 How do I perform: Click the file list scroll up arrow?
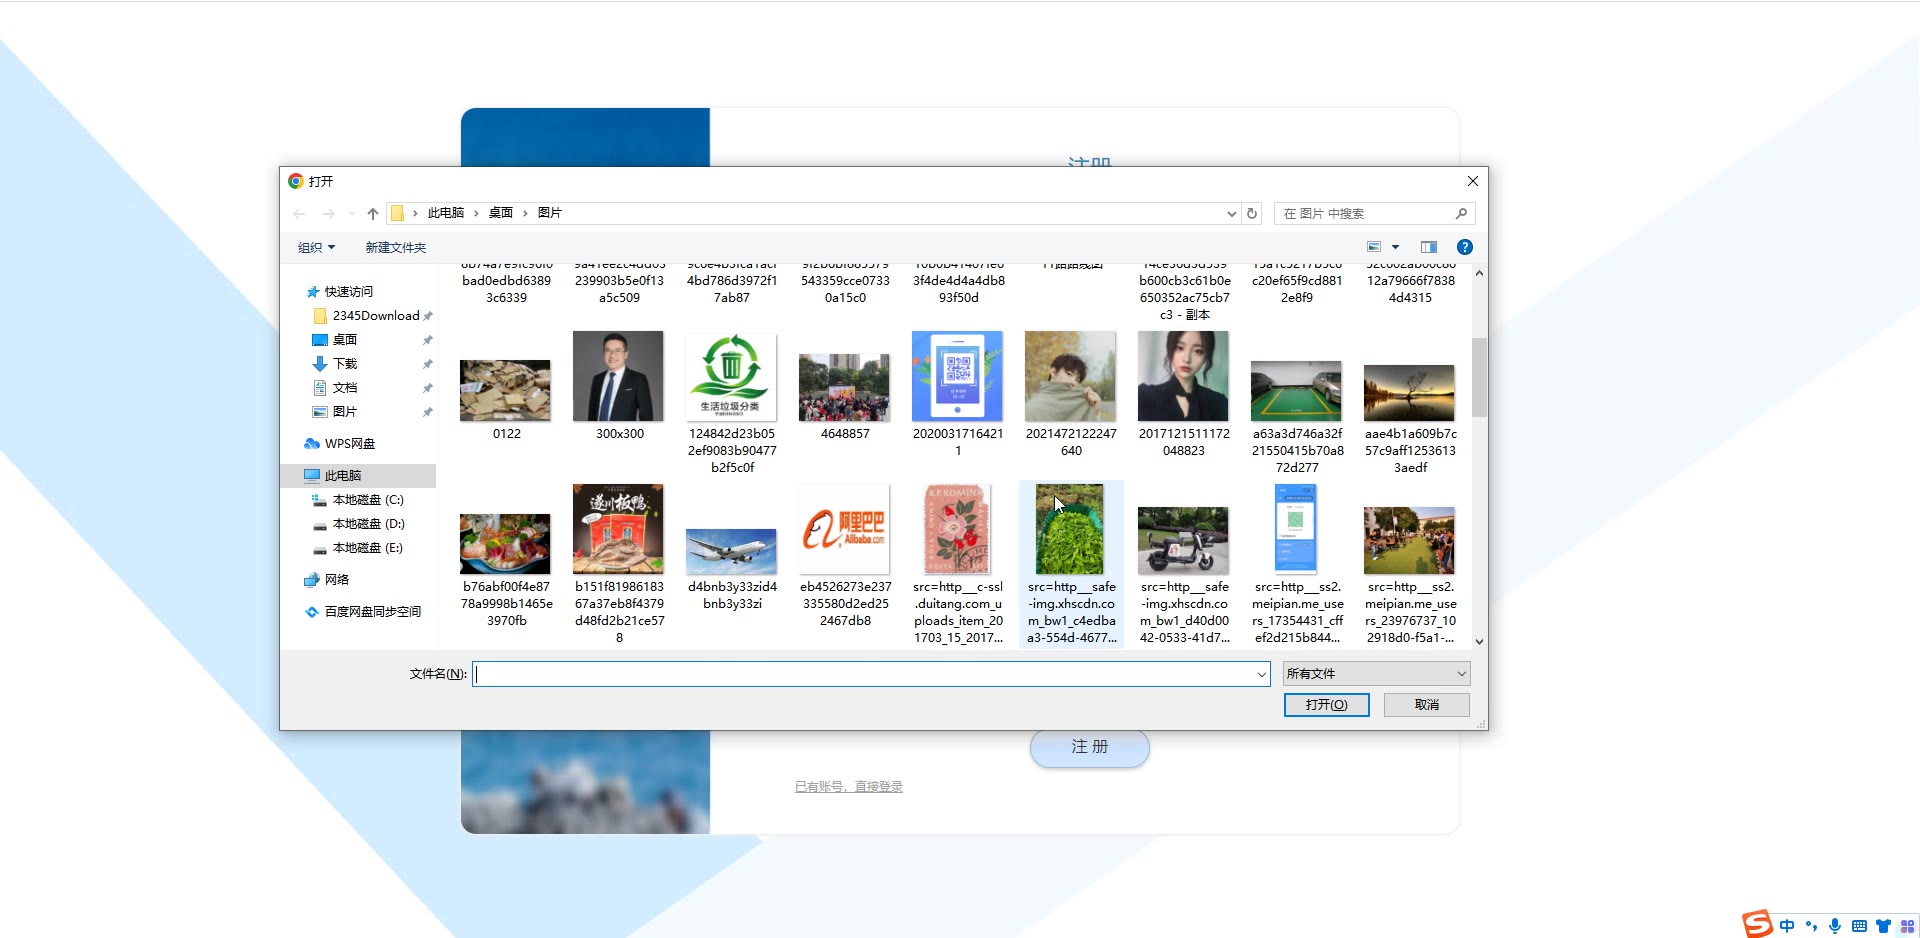(x=1479, y=273)
